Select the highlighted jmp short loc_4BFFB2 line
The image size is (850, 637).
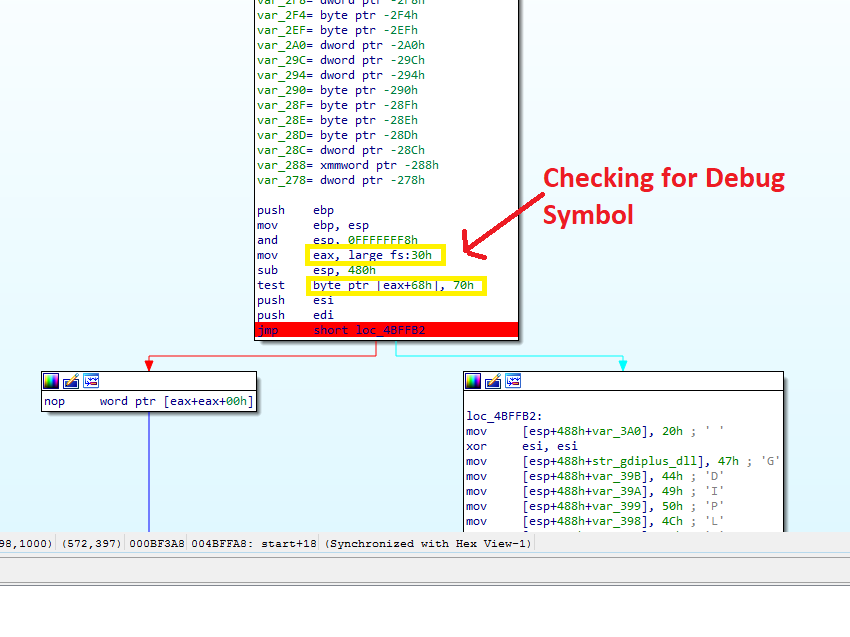387,330
